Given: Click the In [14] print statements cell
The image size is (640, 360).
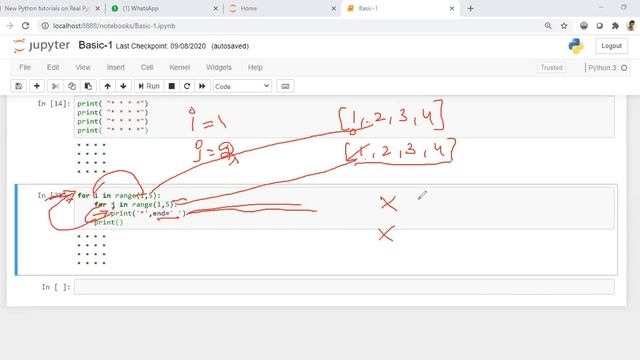Looking at the screenshot, I should click(x=344, y=117).
